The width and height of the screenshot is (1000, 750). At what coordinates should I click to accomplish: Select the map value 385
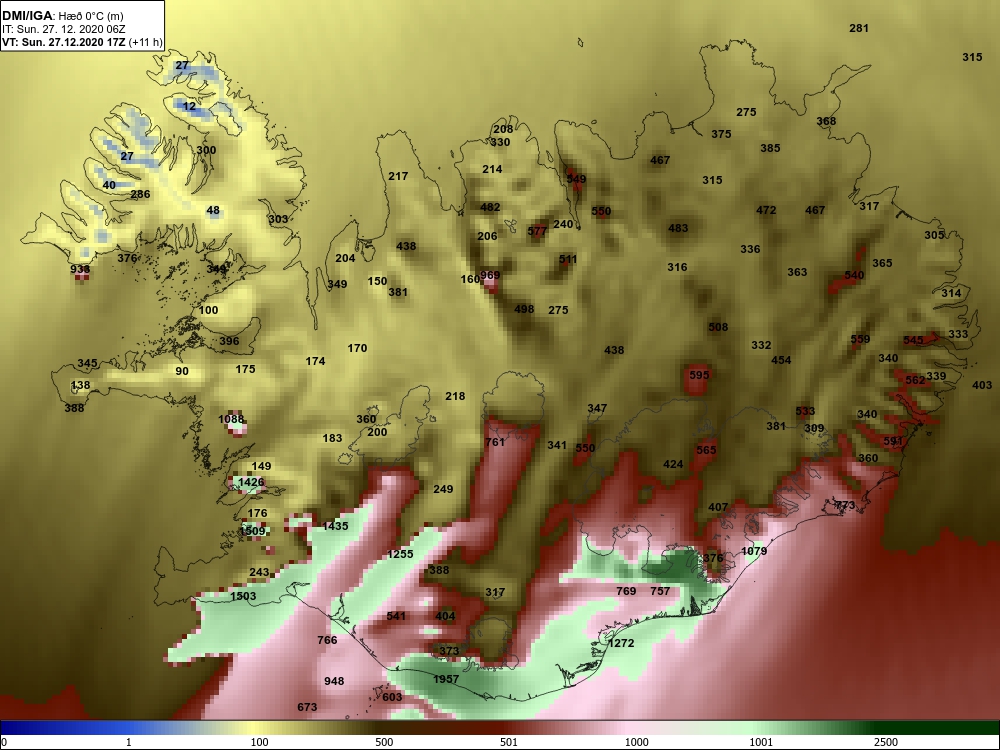point(770,148)
